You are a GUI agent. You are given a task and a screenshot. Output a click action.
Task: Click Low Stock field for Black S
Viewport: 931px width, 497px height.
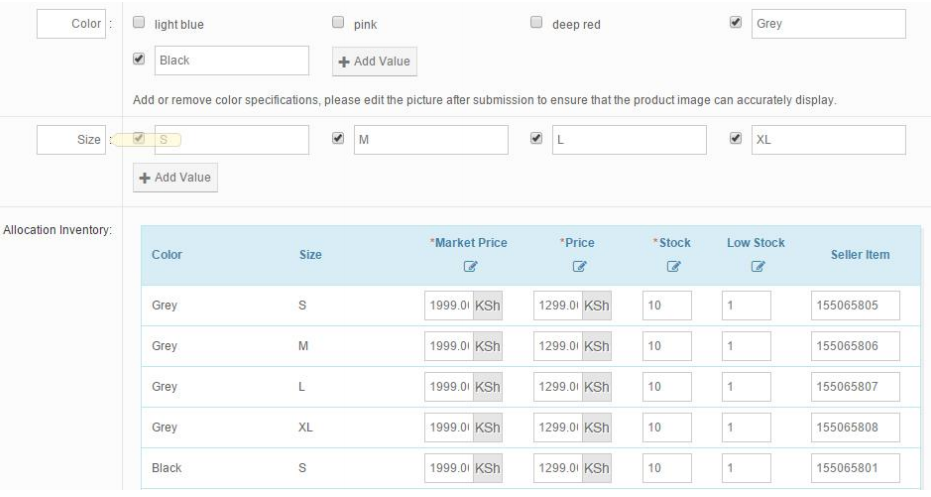click(745, 466)
